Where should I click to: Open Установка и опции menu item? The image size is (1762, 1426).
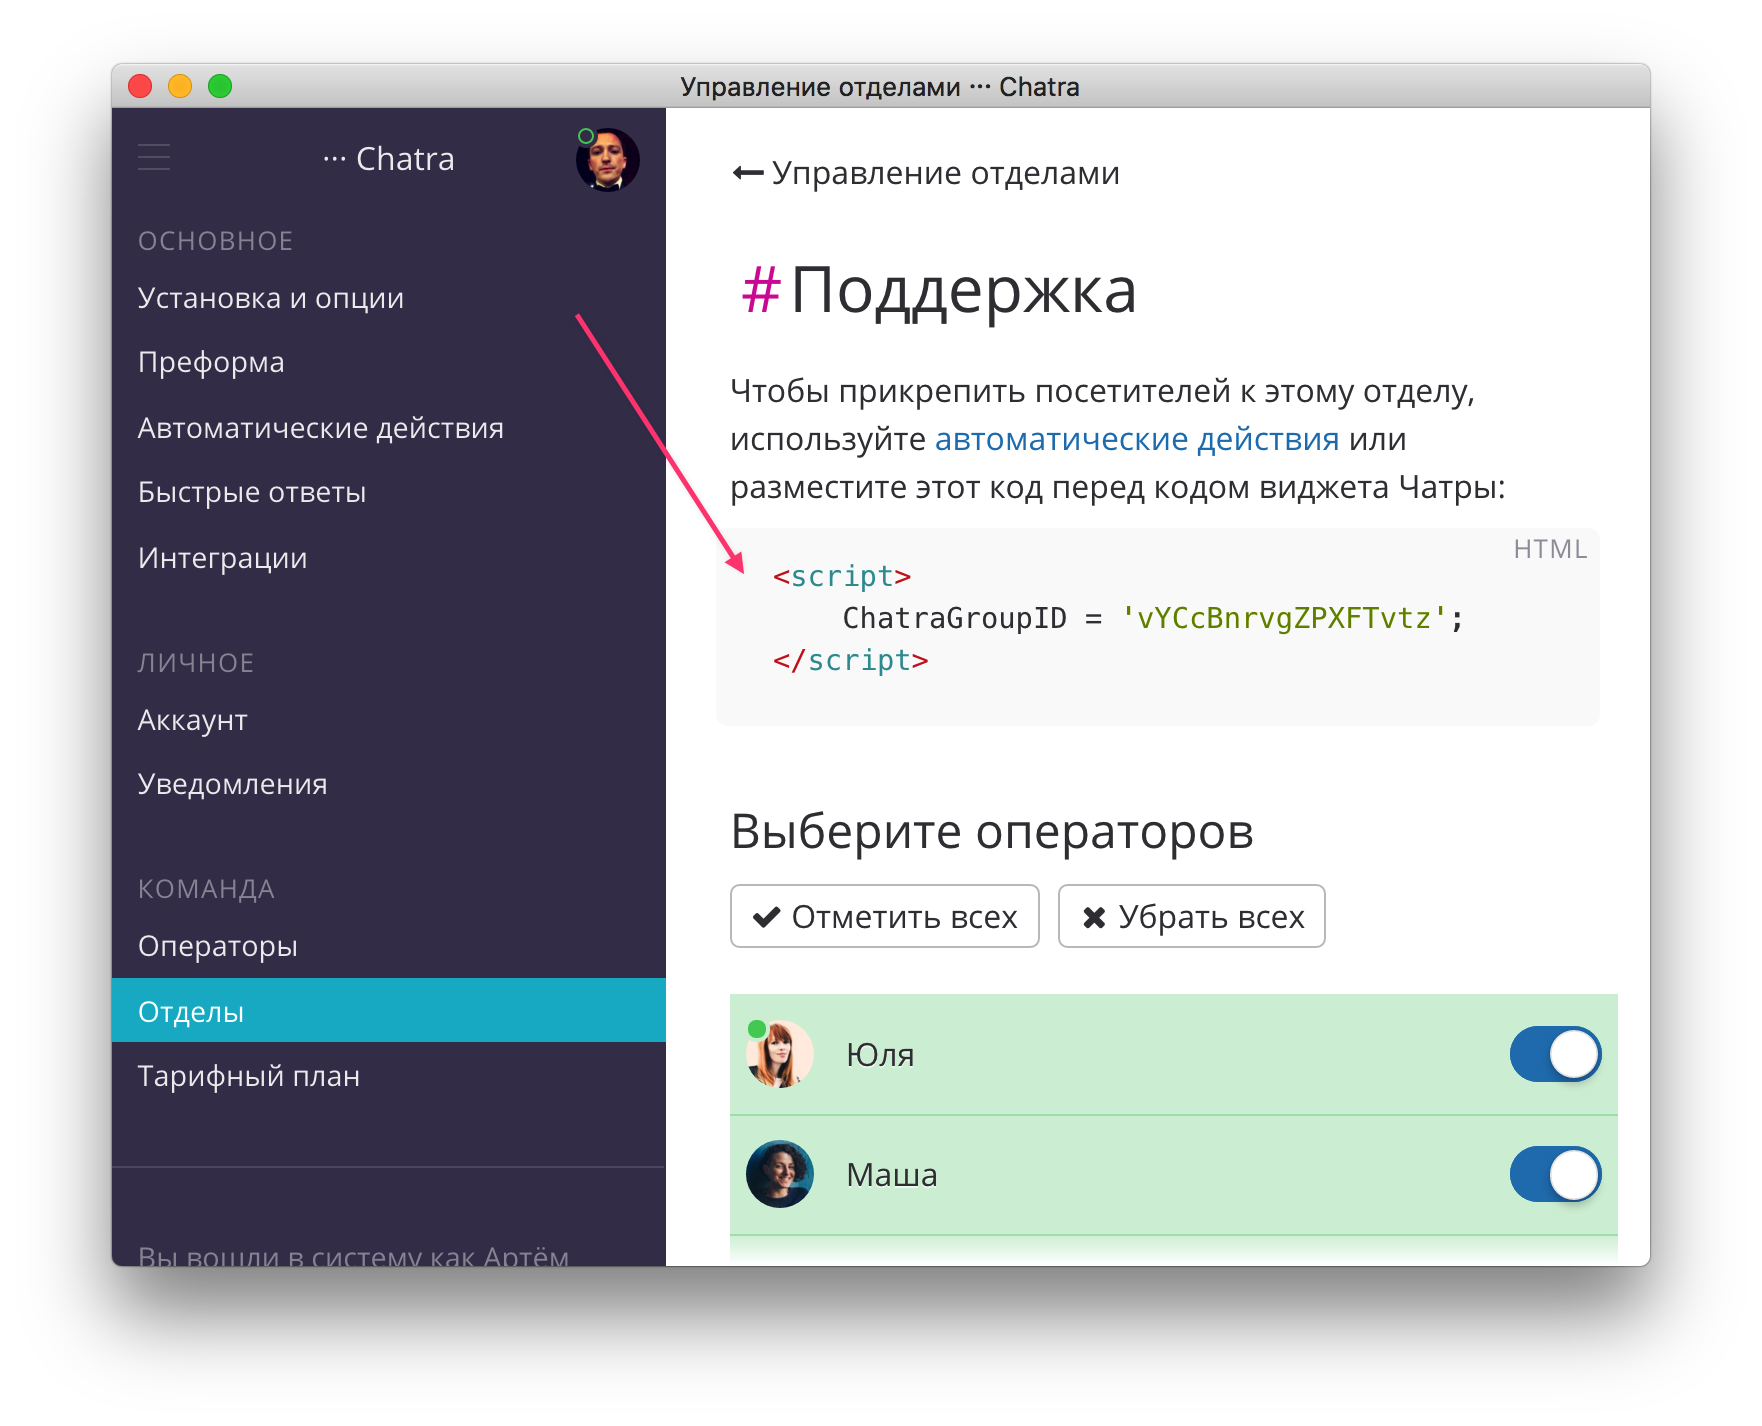pyautogui.click(x=271, y=298)
